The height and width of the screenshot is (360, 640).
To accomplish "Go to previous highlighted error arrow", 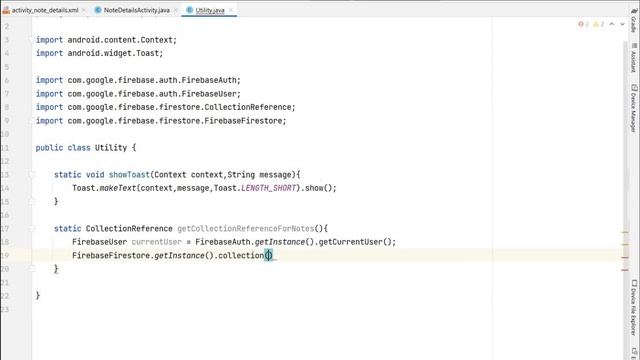I will [612, 24].
